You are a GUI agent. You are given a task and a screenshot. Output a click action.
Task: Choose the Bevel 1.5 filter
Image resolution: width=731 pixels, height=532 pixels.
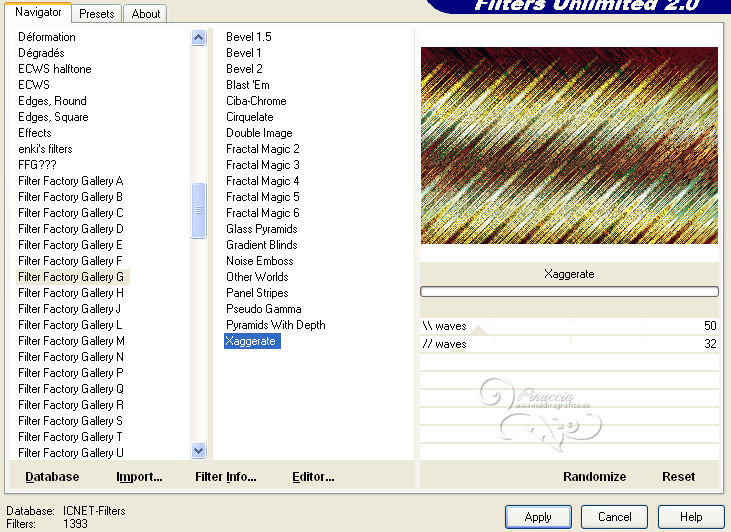click(248, 37)
